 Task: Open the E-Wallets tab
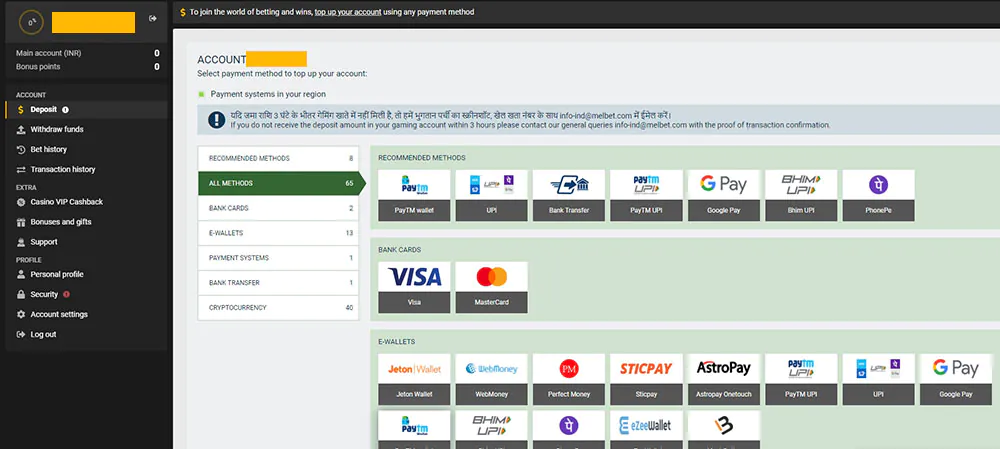pyautogui.click(x=278, y=233)
